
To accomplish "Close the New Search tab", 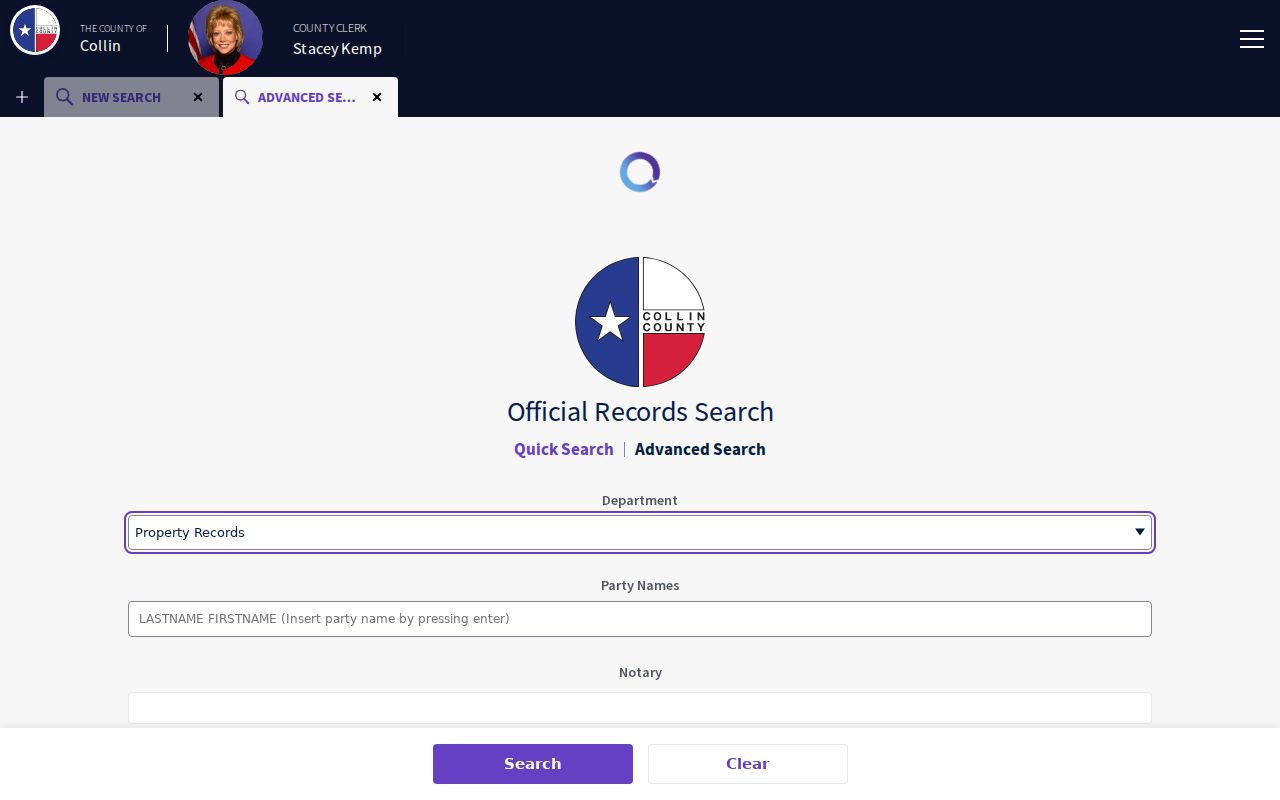I will pyautogui.click(x=198, y=97).
